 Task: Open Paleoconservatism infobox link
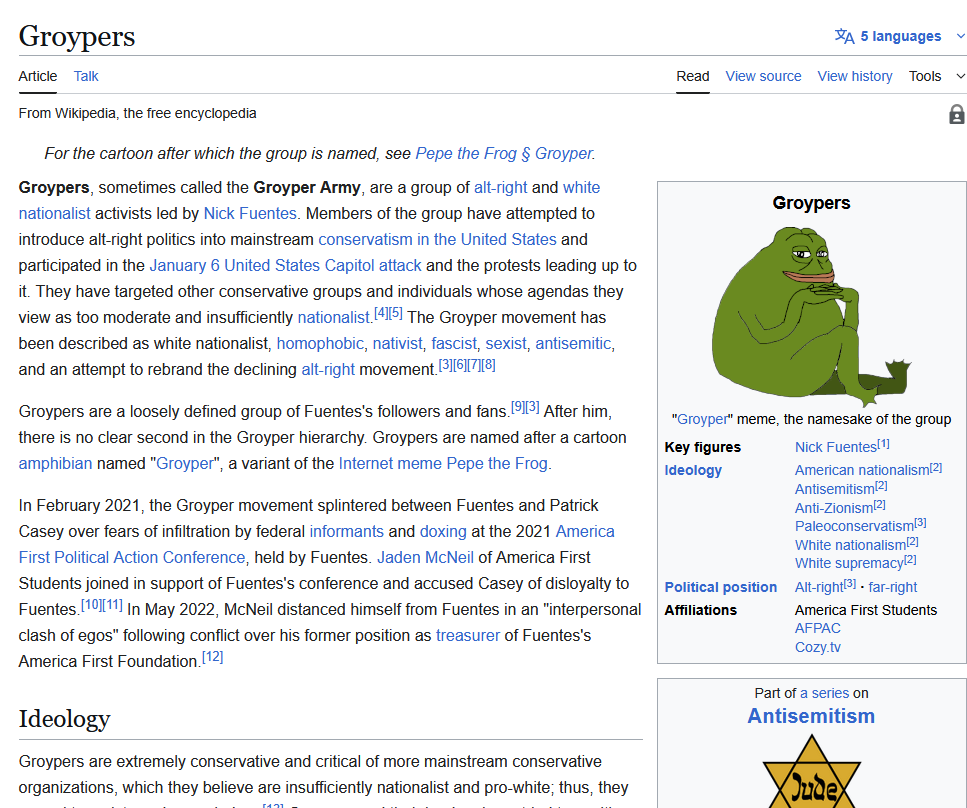854,526
